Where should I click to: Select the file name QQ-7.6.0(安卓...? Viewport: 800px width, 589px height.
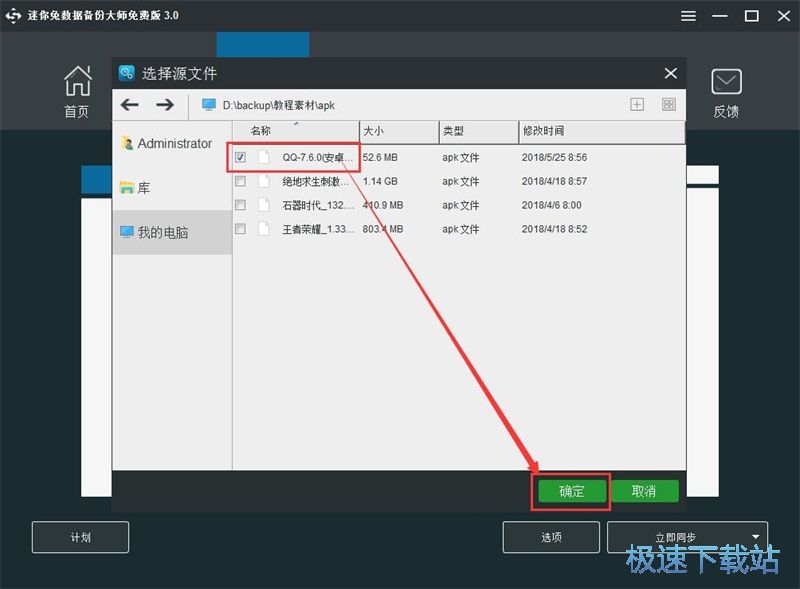pos(317,158)
